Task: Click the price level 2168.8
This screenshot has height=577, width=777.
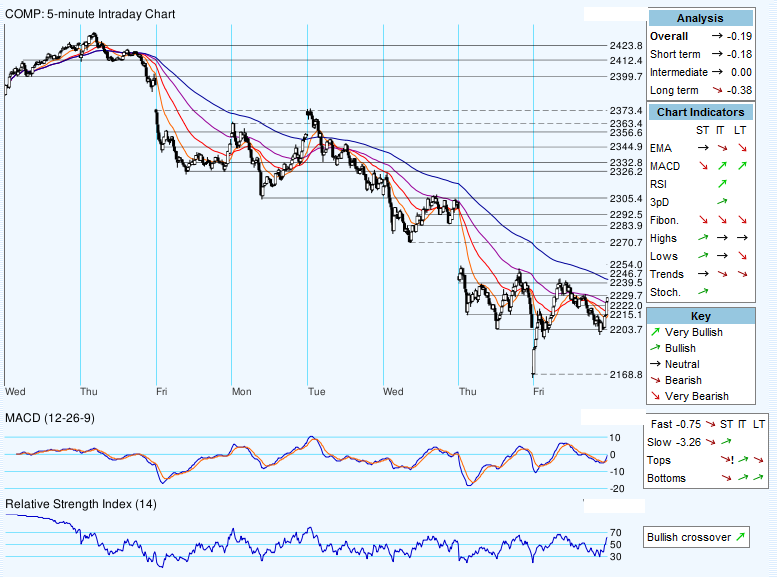Action: (x=626, y=375)
